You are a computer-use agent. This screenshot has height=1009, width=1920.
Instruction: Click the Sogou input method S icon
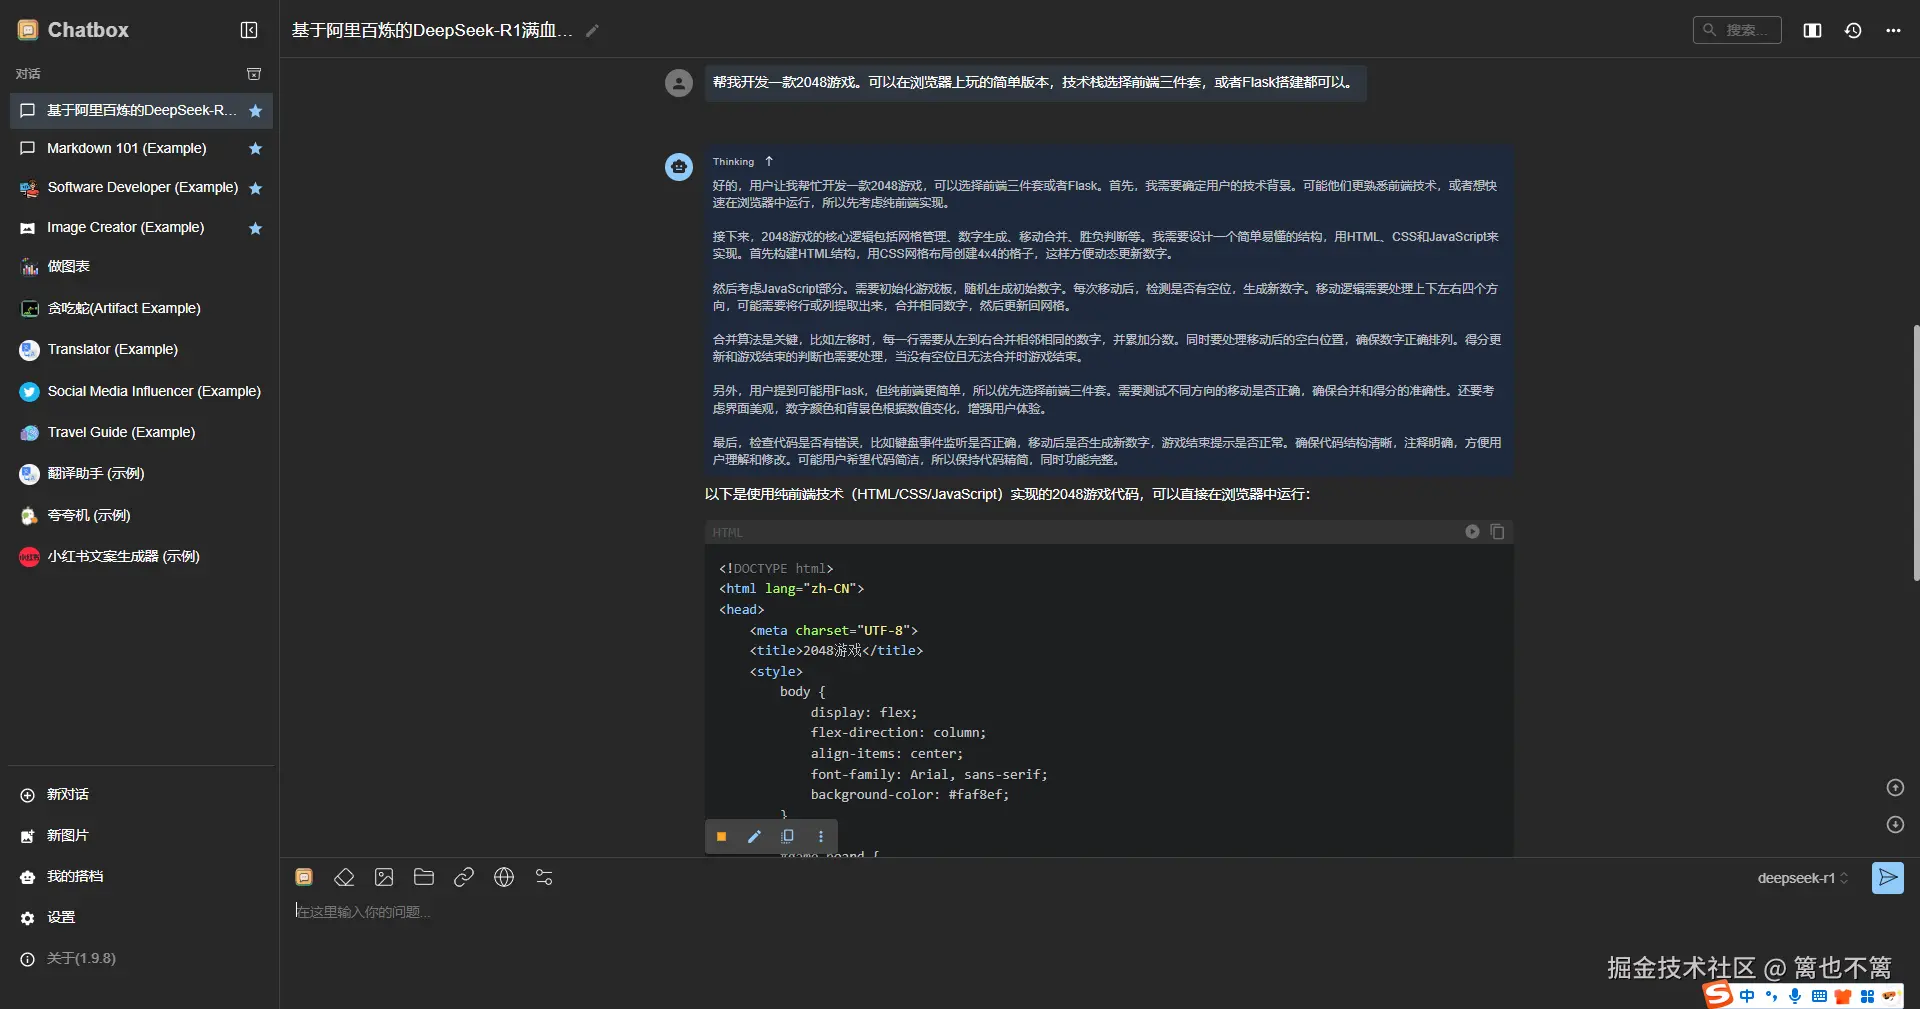click(1718, 995)
